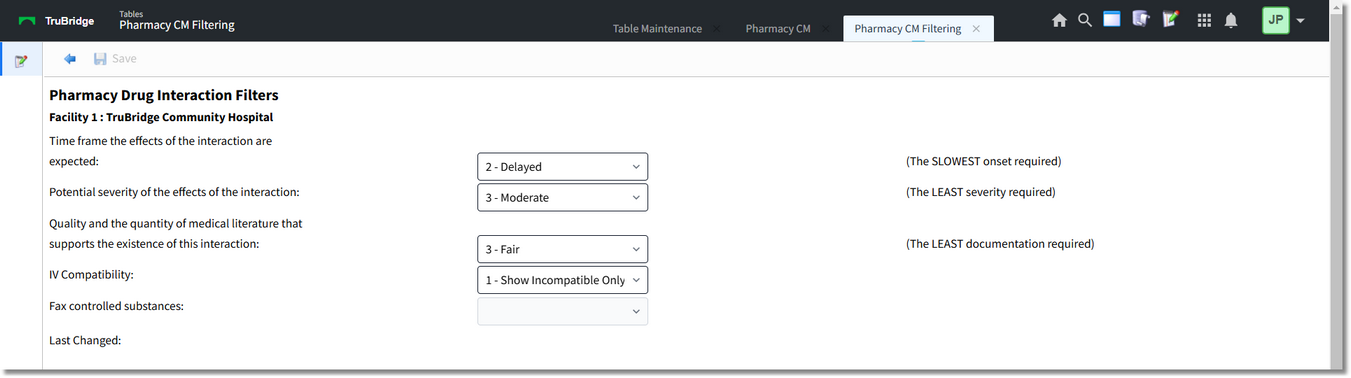The width and height of the screenshot is (1351, 378).
Task: Click the header title 'Pharmacy CM Filtering'
Action: click(x=177, y=25)
